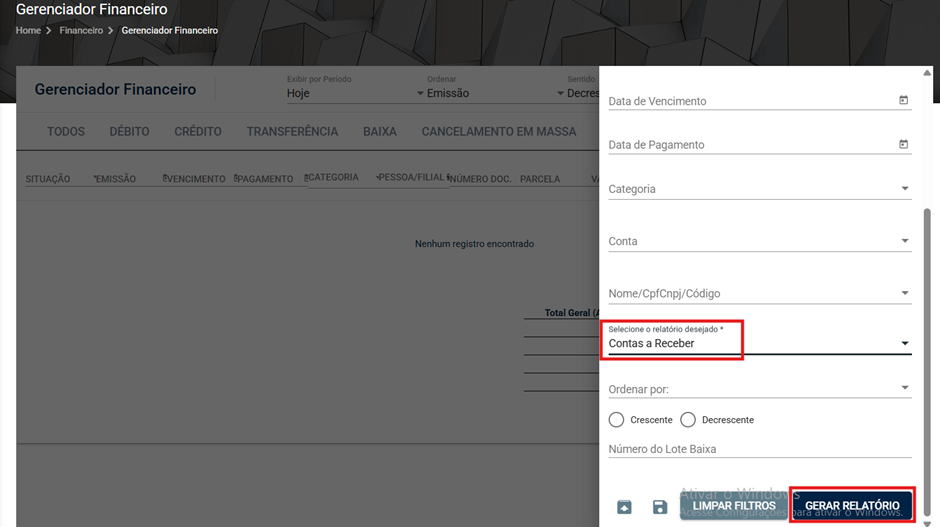940x527 pixels.
Task: Select the Decrescente radio button
Action: pos(688,420)
